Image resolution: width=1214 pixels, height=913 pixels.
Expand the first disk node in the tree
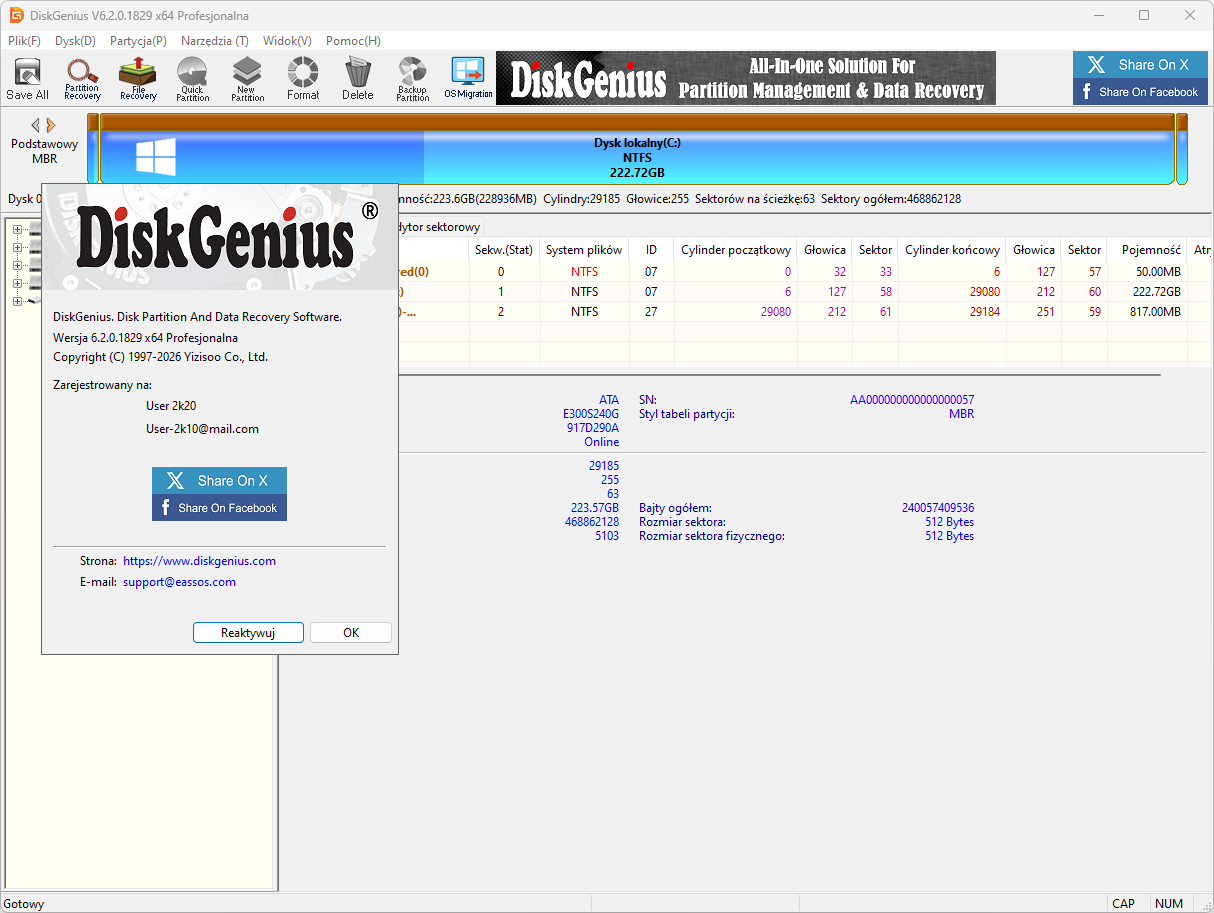coord(17,229)
